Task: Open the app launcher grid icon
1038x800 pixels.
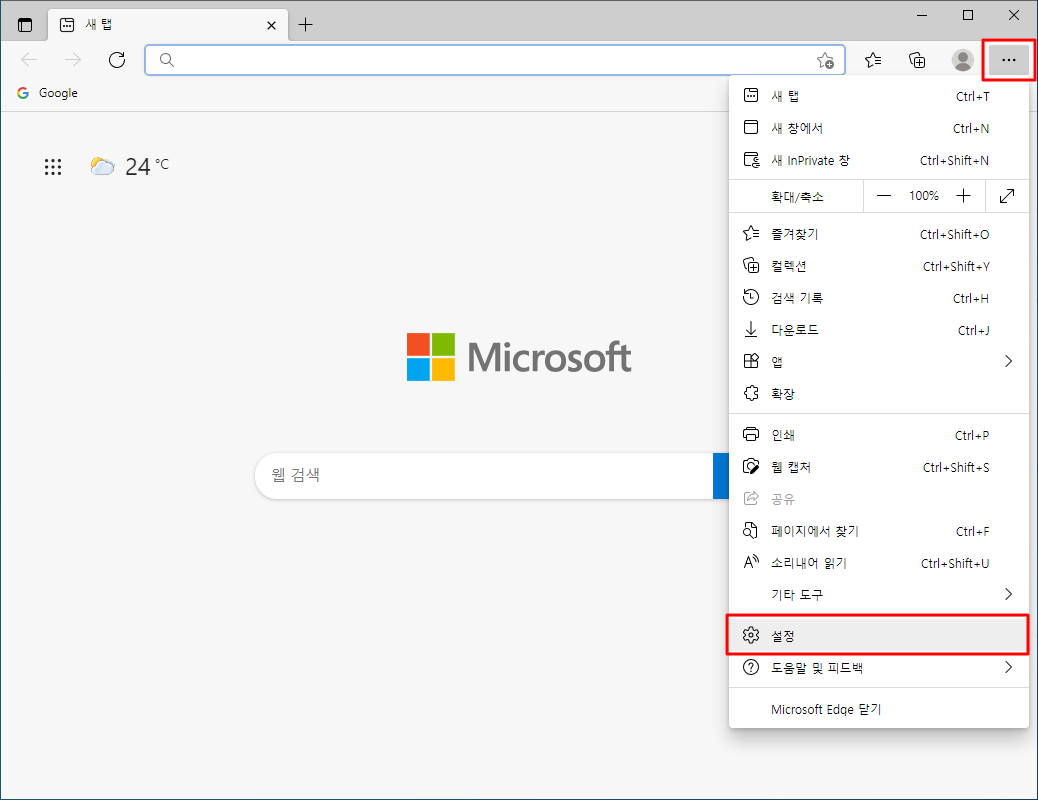Action: pos(53,167)
